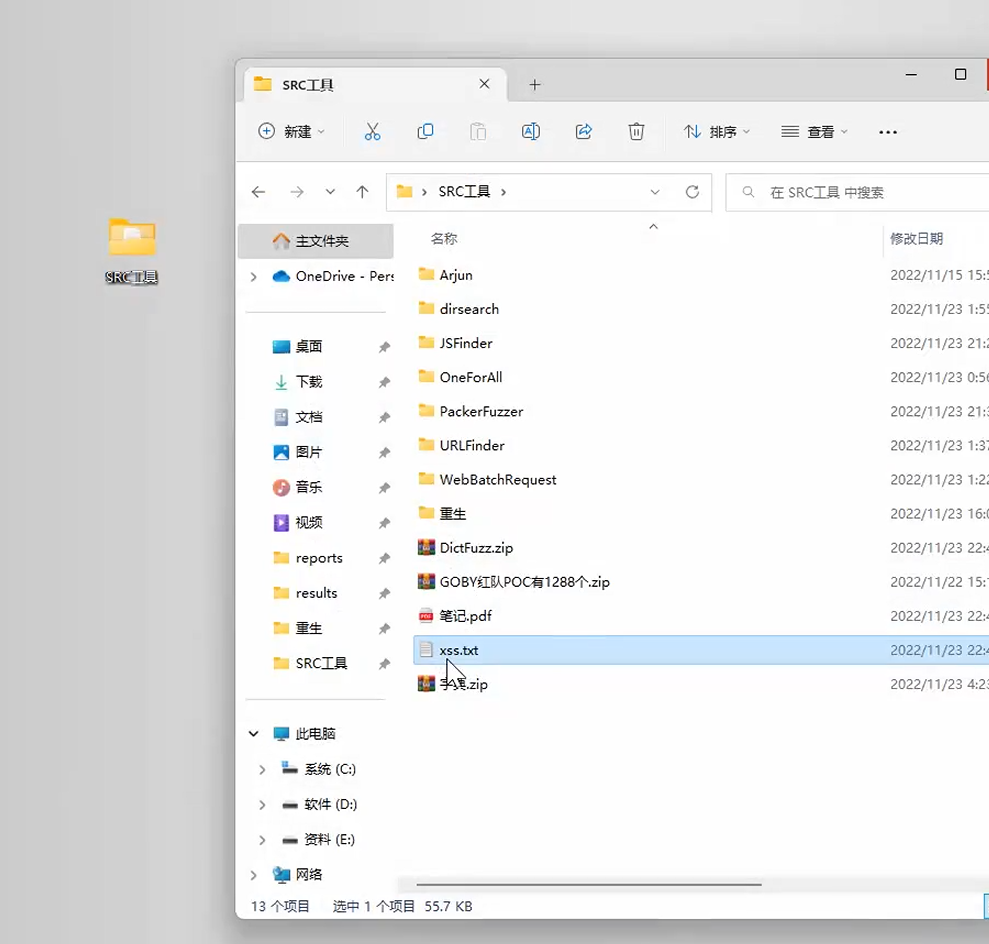Open the 查看 view dropdown

click(x=814, y=131)
